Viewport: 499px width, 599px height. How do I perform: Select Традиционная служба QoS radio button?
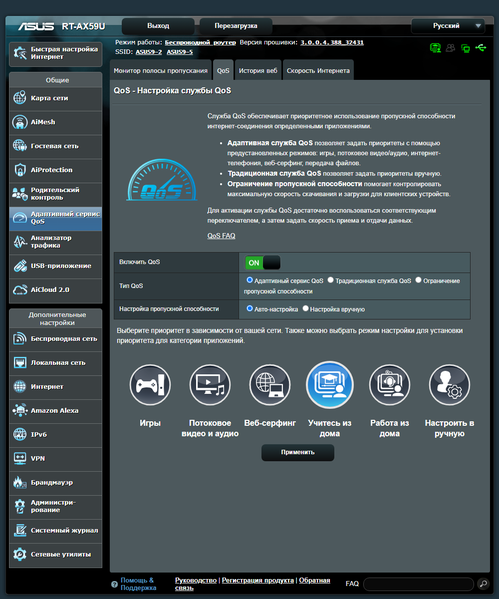331,280
